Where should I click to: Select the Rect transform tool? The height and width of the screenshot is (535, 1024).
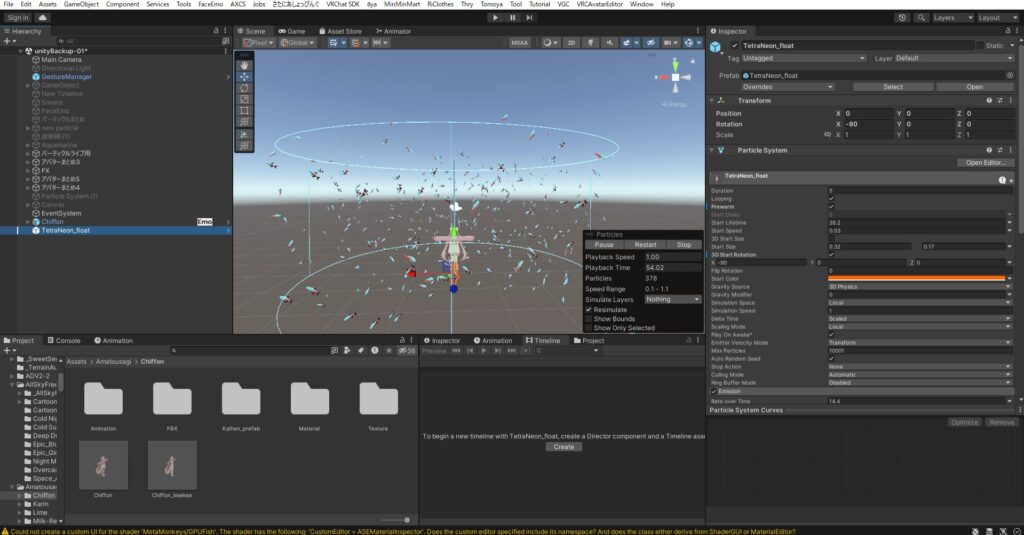245,111
